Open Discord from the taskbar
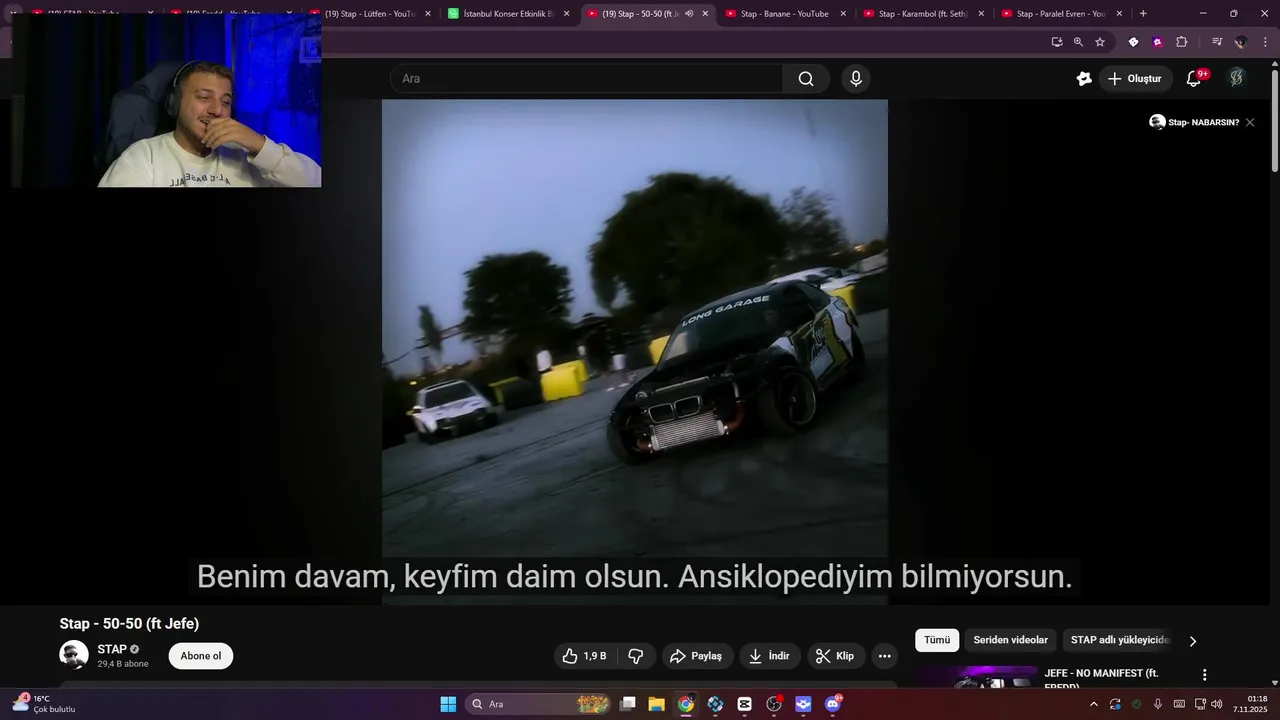Screen dimensions: 1280x720 coord(833,704)
